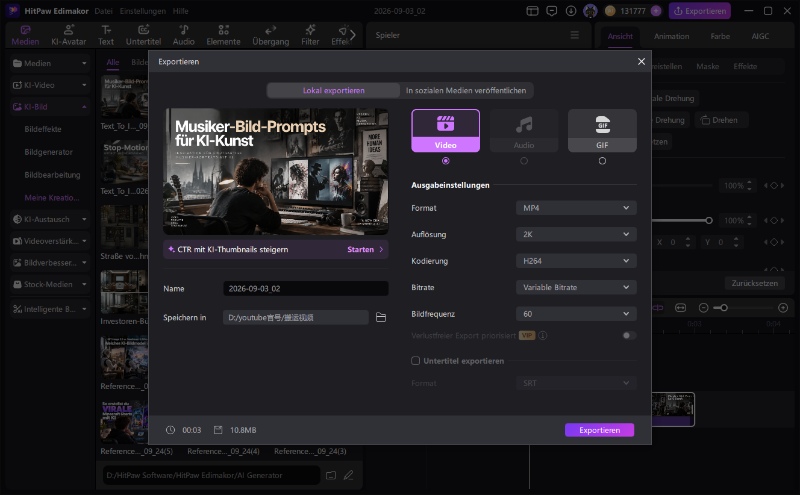
Task: Open the Medien toolbar tab
Action: pos(25,36)
